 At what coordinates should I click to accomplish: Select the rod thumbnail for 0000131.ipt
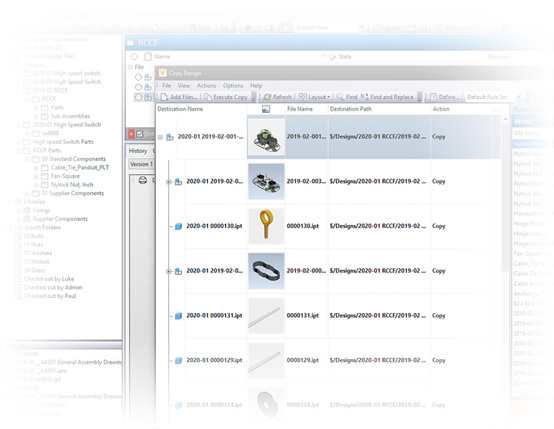[x=266, y=316]
